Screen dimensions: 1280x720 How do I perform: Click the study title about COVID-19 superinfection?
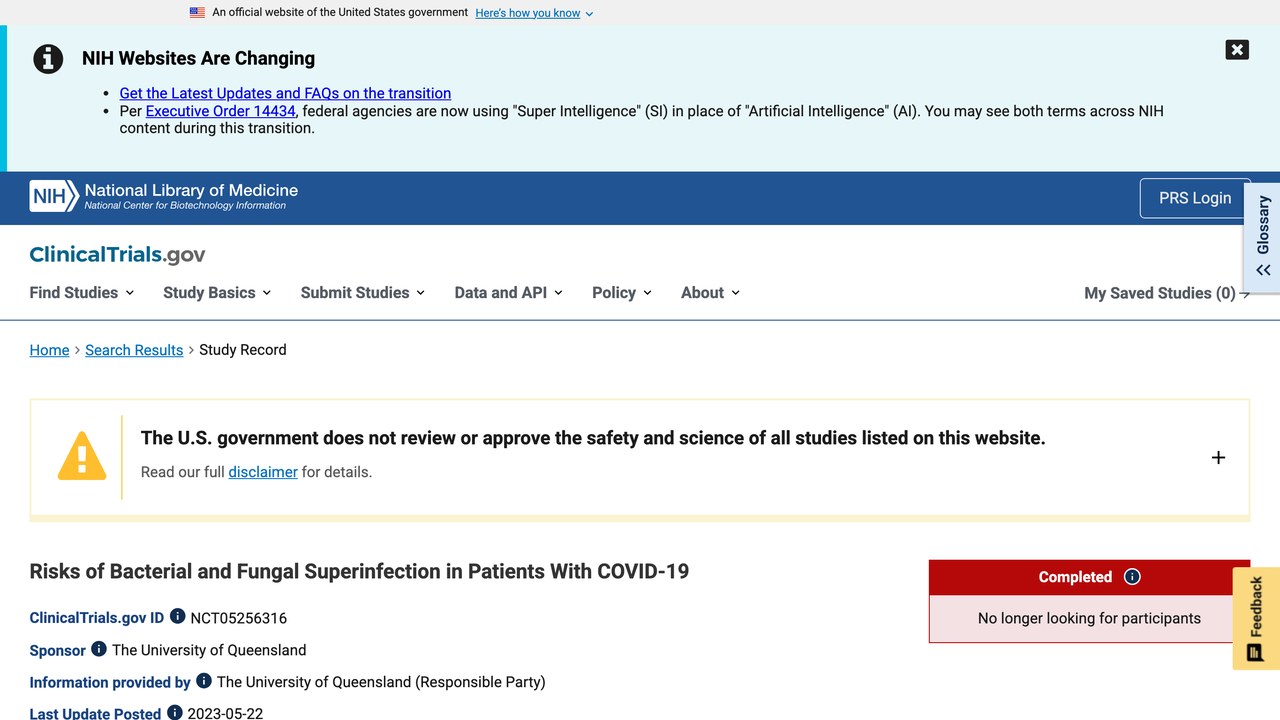[x=359, y=571]
